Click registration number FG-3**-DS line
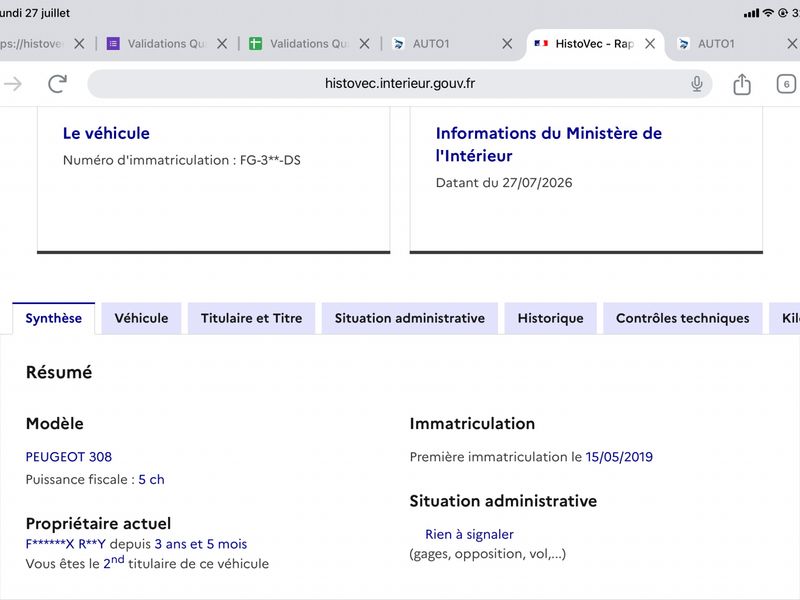800x600 pixels. click(182, 160)
